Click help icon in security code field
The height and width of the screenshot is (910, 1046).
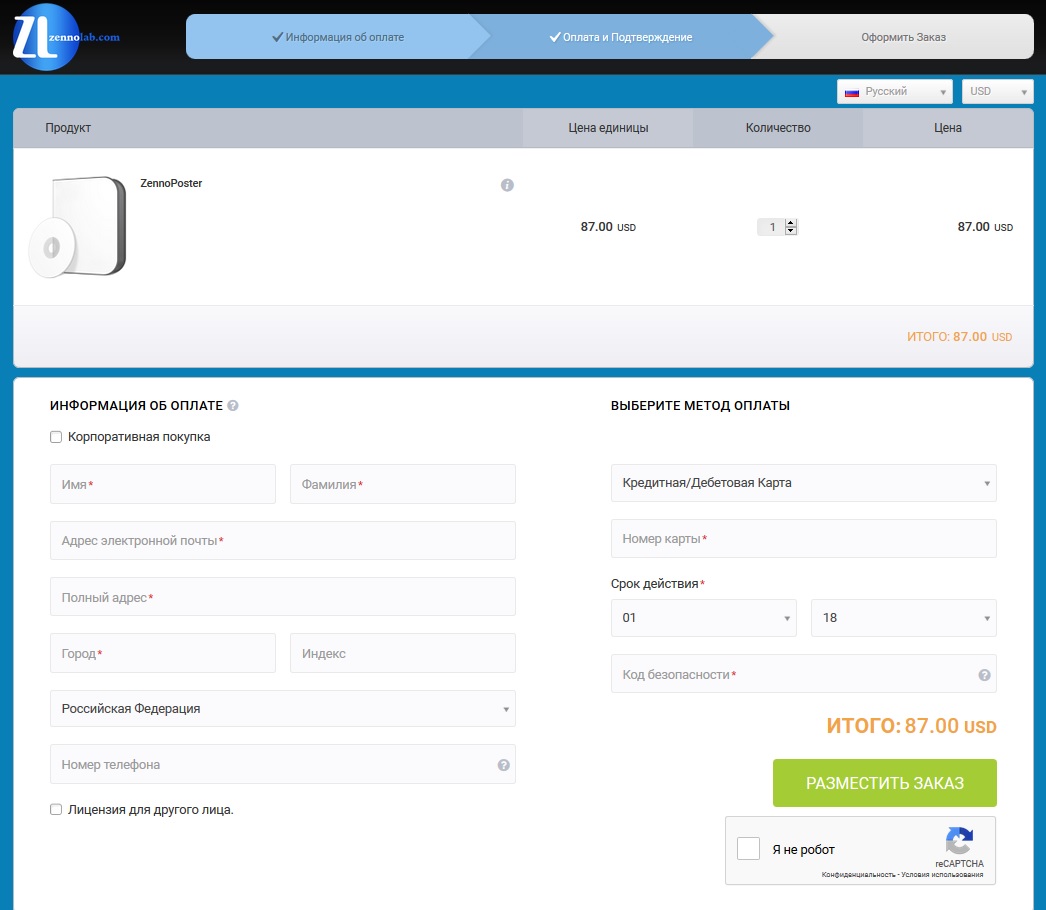click(984, 674)
